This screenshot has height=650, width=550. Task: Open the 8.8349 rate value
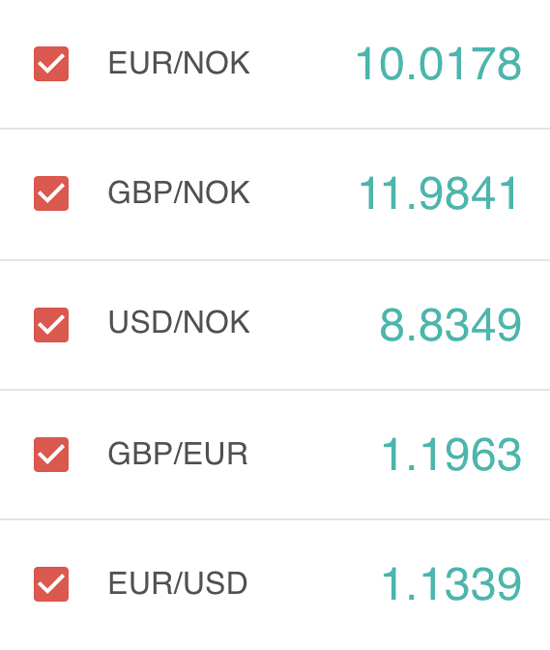pyautogui.click(x=451, y=325)
